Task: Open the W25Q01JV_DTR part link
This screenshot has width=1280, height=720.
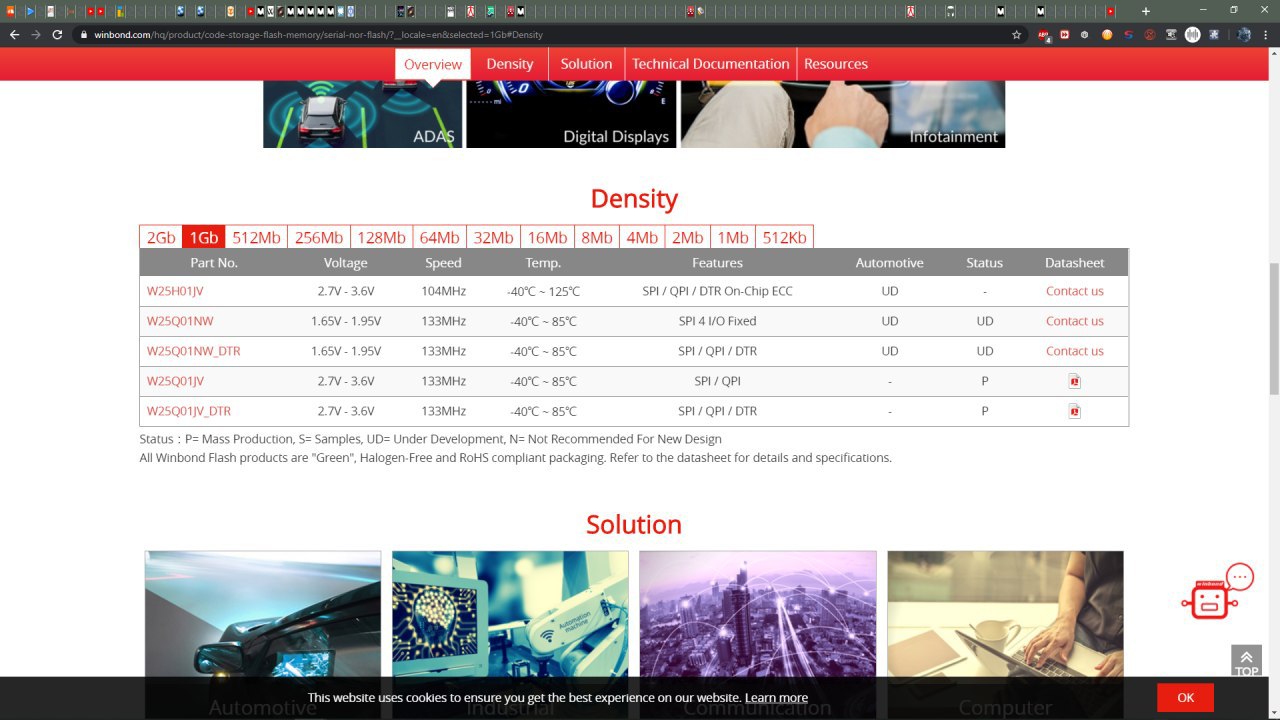Action: click(x=189, y=411)
